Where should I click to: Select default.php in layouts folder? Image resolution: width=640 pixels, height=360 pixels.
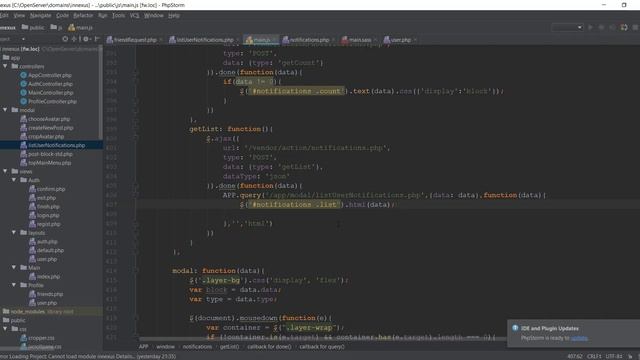click(46, 250)
